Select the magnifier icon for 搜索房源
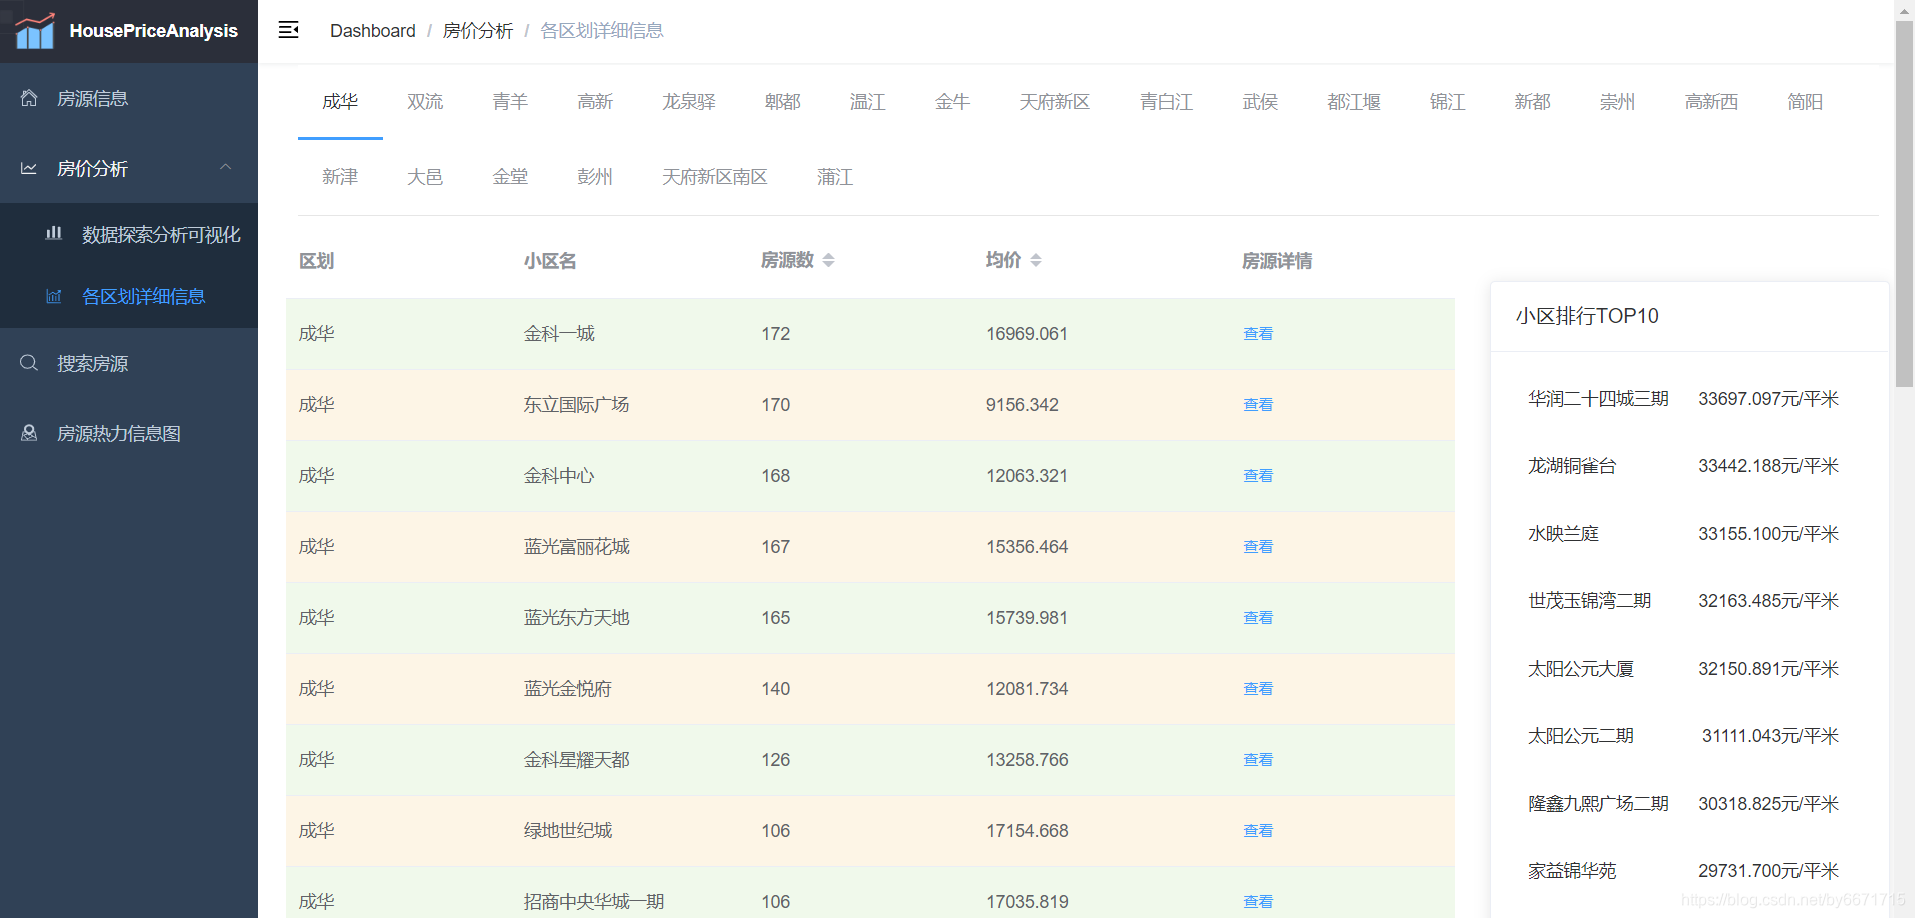This screenshot has width=1915, height=918. (x=28, y=362)
